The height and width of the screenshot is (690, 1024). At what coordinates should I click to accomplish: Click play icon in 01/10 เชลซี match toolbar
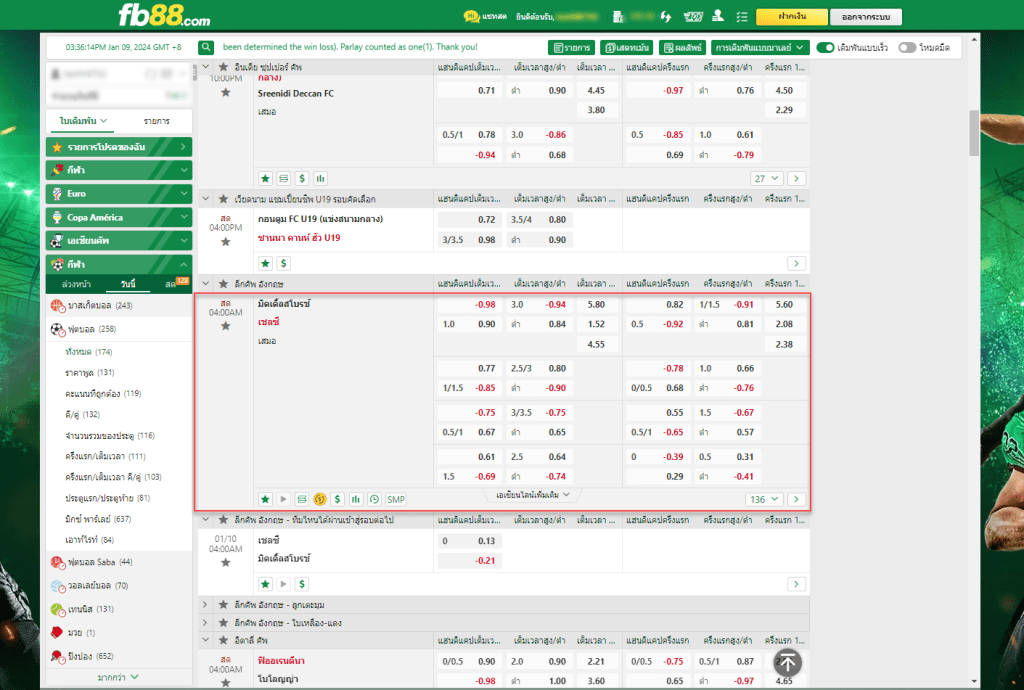[283, 584]
